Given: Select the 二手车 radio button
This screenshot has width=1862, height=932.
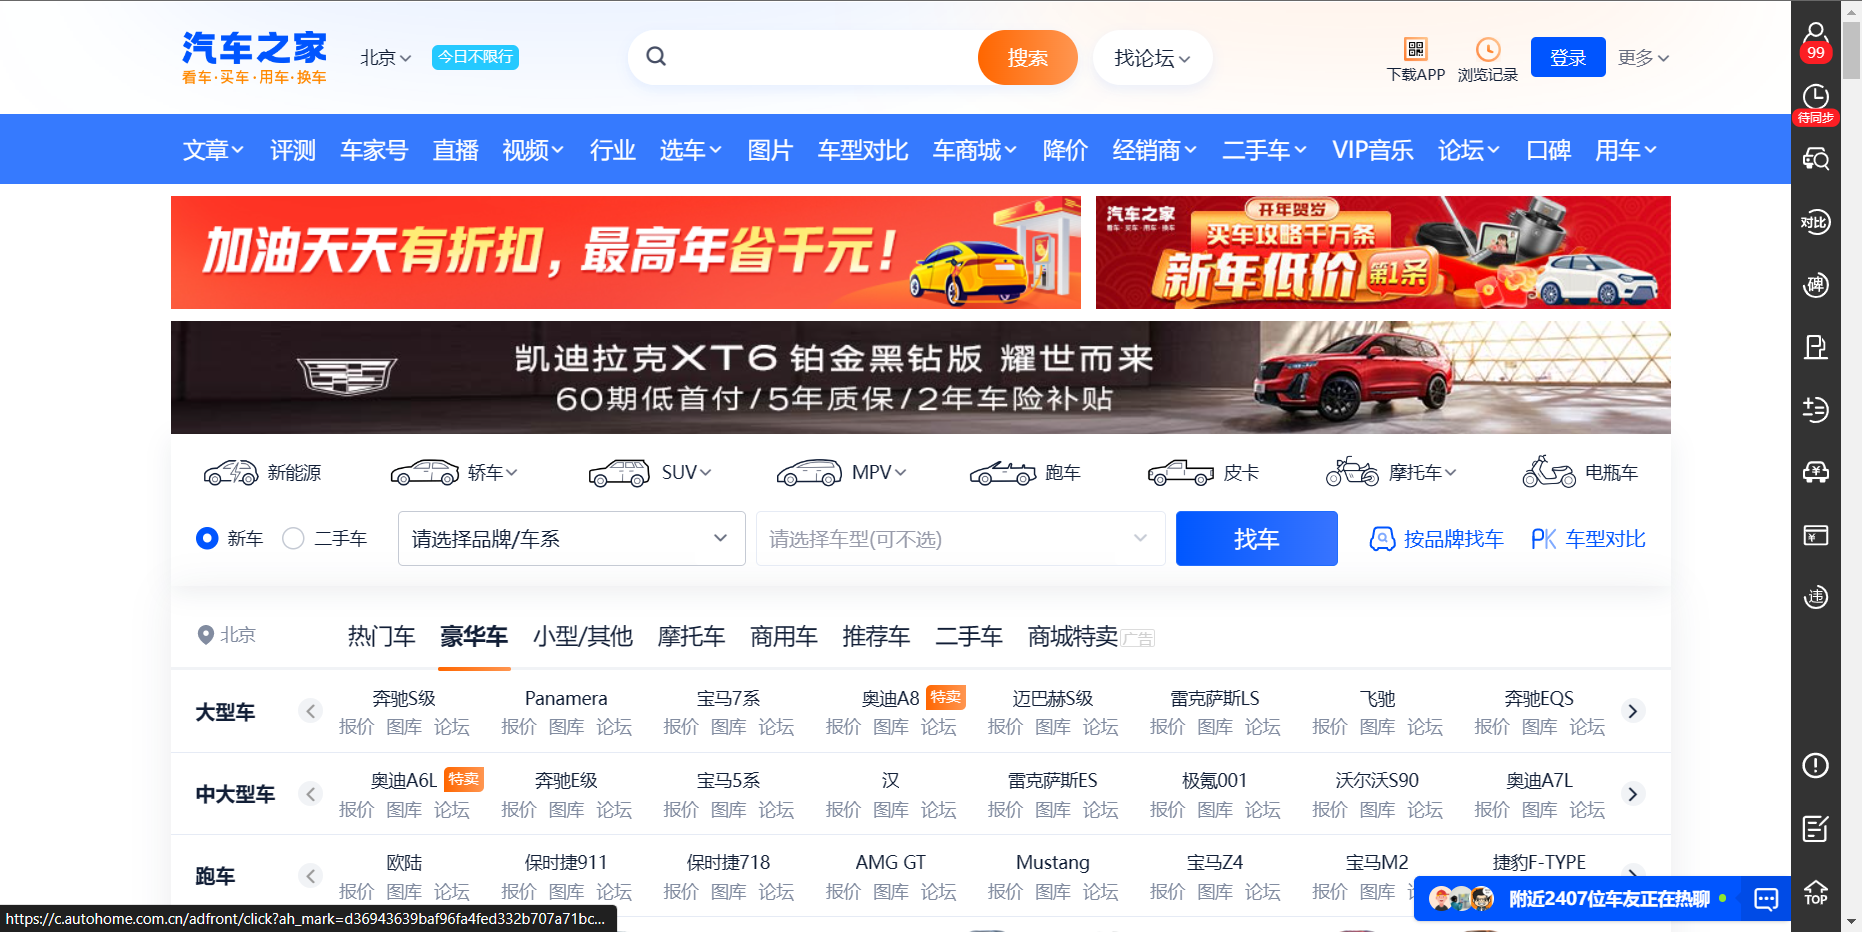Looking at the screenshot, I should point(293,539).
